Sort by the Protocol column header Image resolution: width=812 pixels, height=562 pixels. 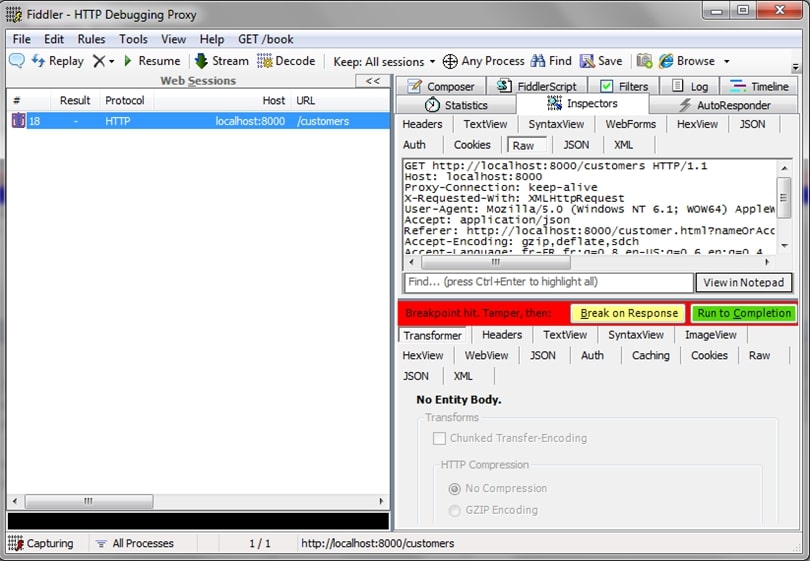pos(125,100)
